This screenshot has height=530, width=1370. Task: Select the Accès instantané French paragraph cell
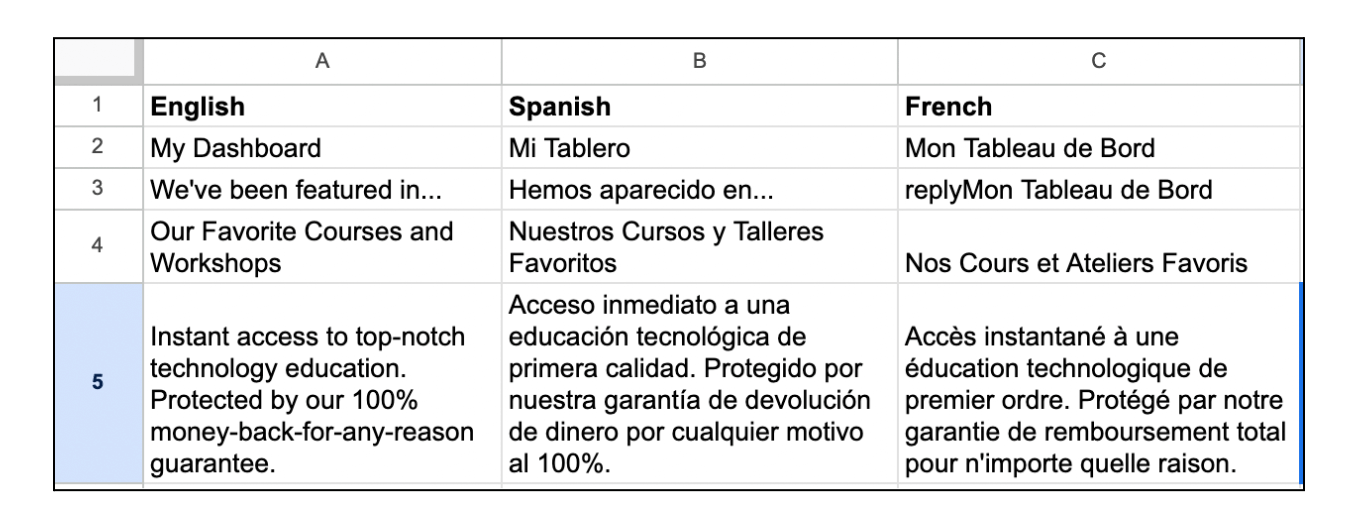click(1098, 383)
